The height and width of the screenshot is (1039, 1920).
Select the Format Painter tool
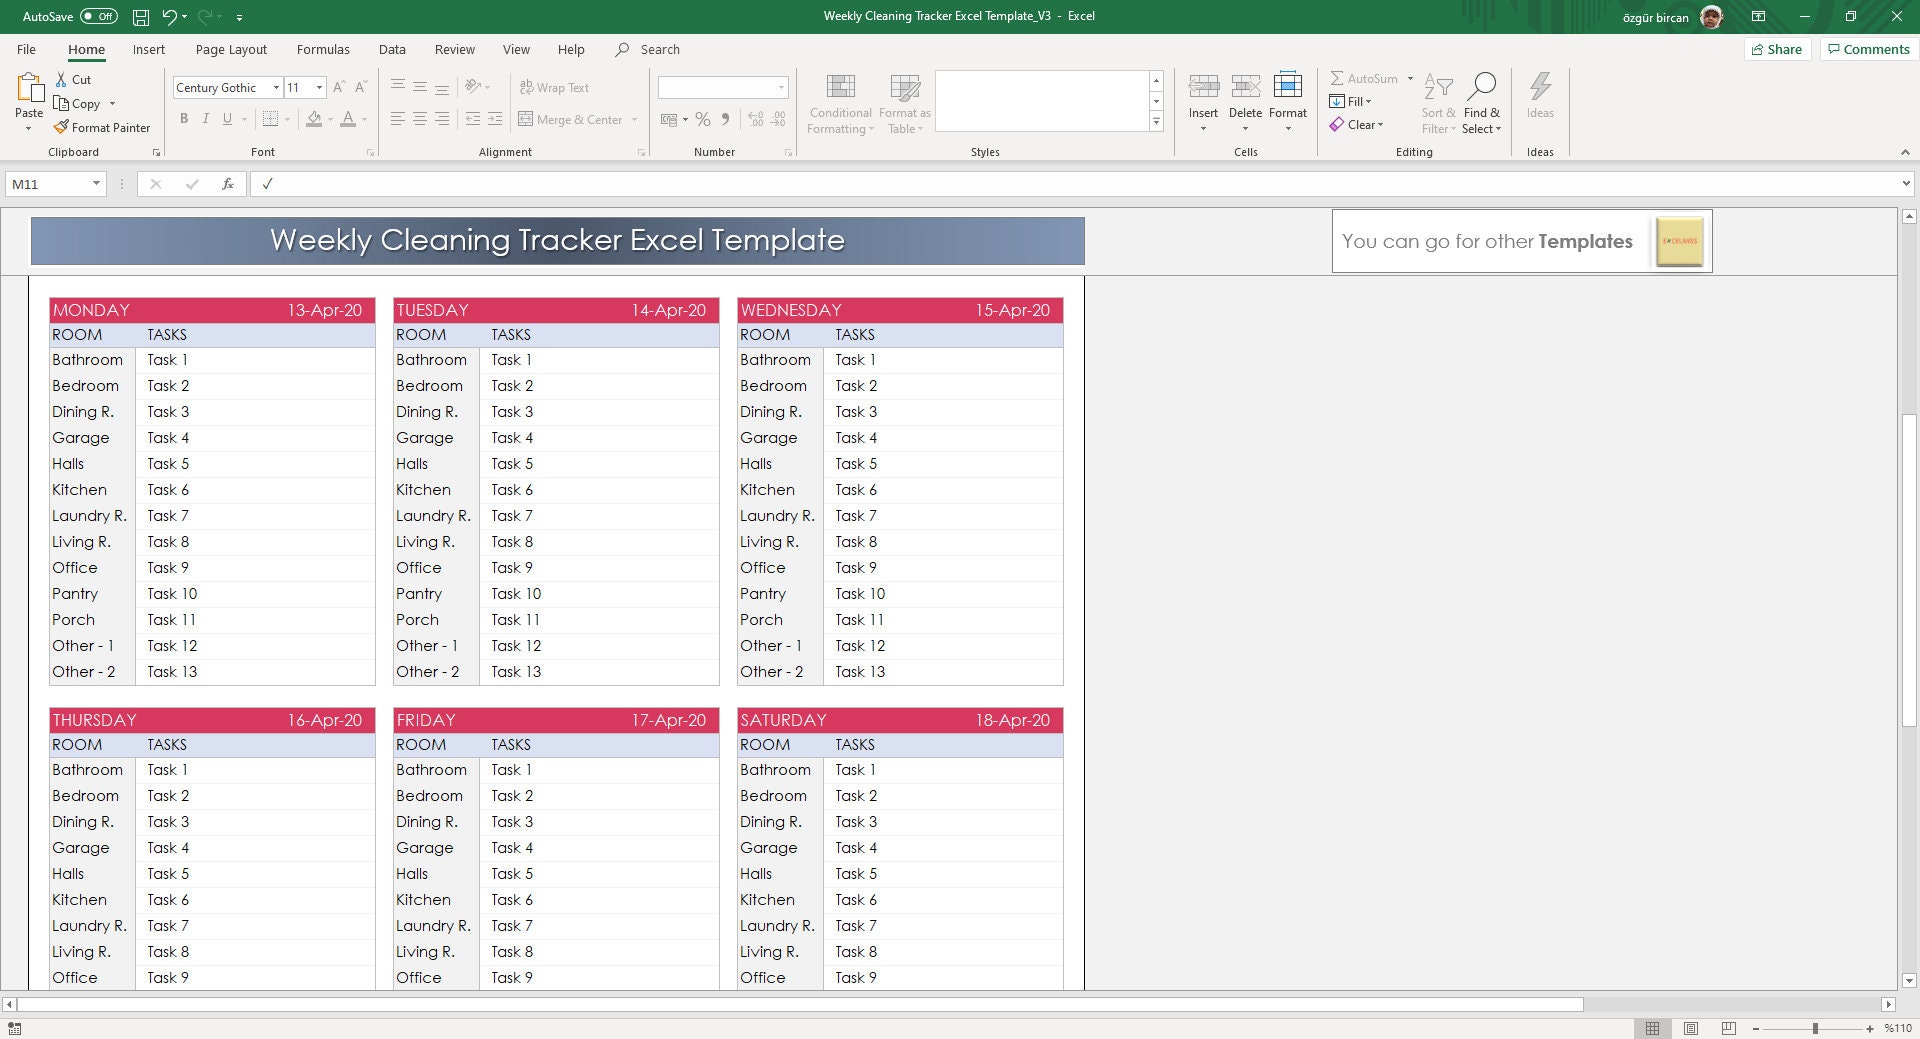103,127
